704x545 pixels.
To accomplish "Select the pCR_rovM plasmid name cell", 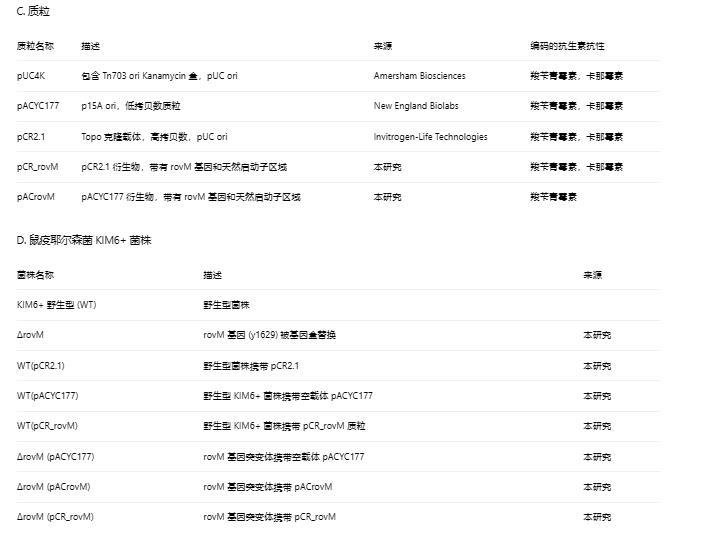I will (x=38, y=167).
